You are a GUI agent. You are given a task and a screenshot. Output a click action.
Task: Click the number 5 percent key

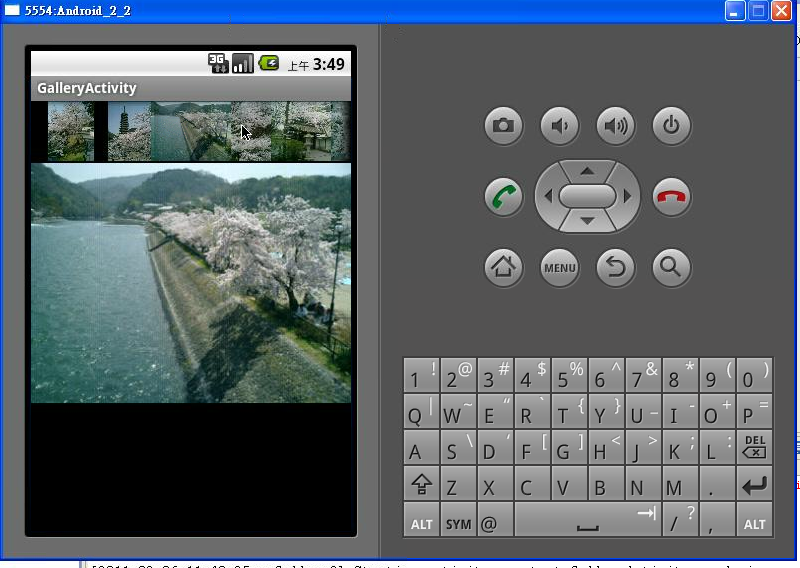point(569,375)
